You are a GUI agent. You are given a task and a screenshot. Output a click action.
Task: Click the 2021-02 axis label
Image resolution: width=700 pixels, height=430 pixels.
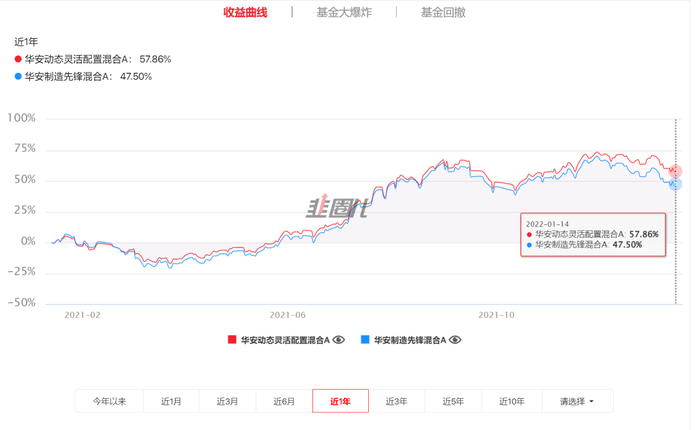(82, 315)
